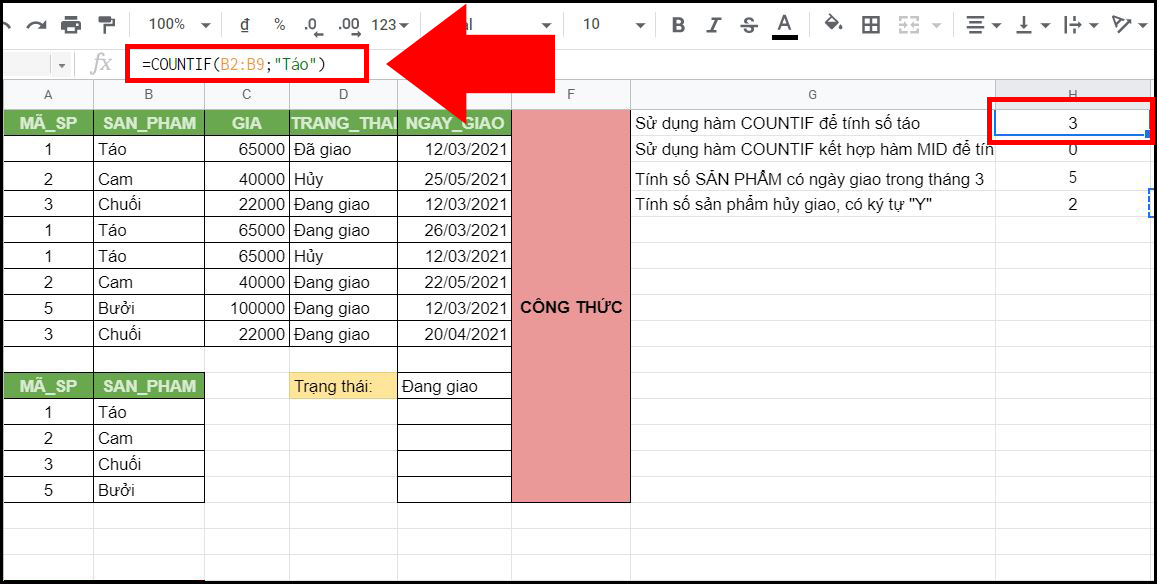Open the 123 more formats menu
Image resolution: width=1157 pixels, height=584 pixels.
point(390,24)
